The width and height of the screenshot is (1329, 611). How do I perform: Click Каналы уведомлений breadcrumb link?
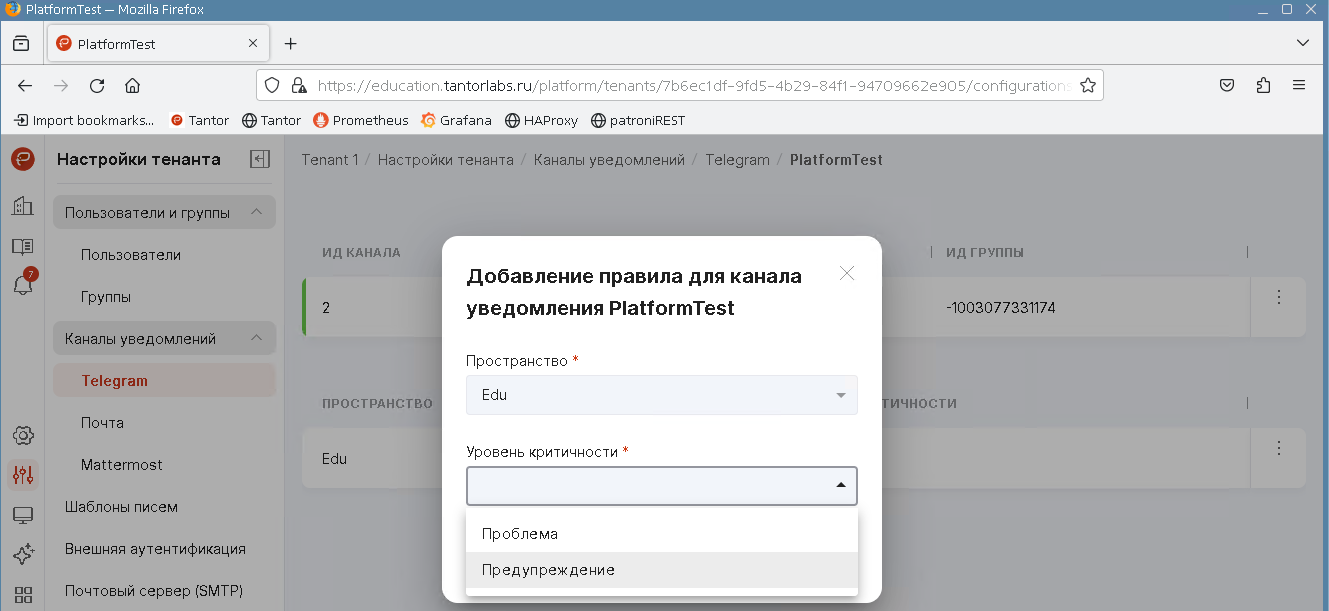point(609,160)
